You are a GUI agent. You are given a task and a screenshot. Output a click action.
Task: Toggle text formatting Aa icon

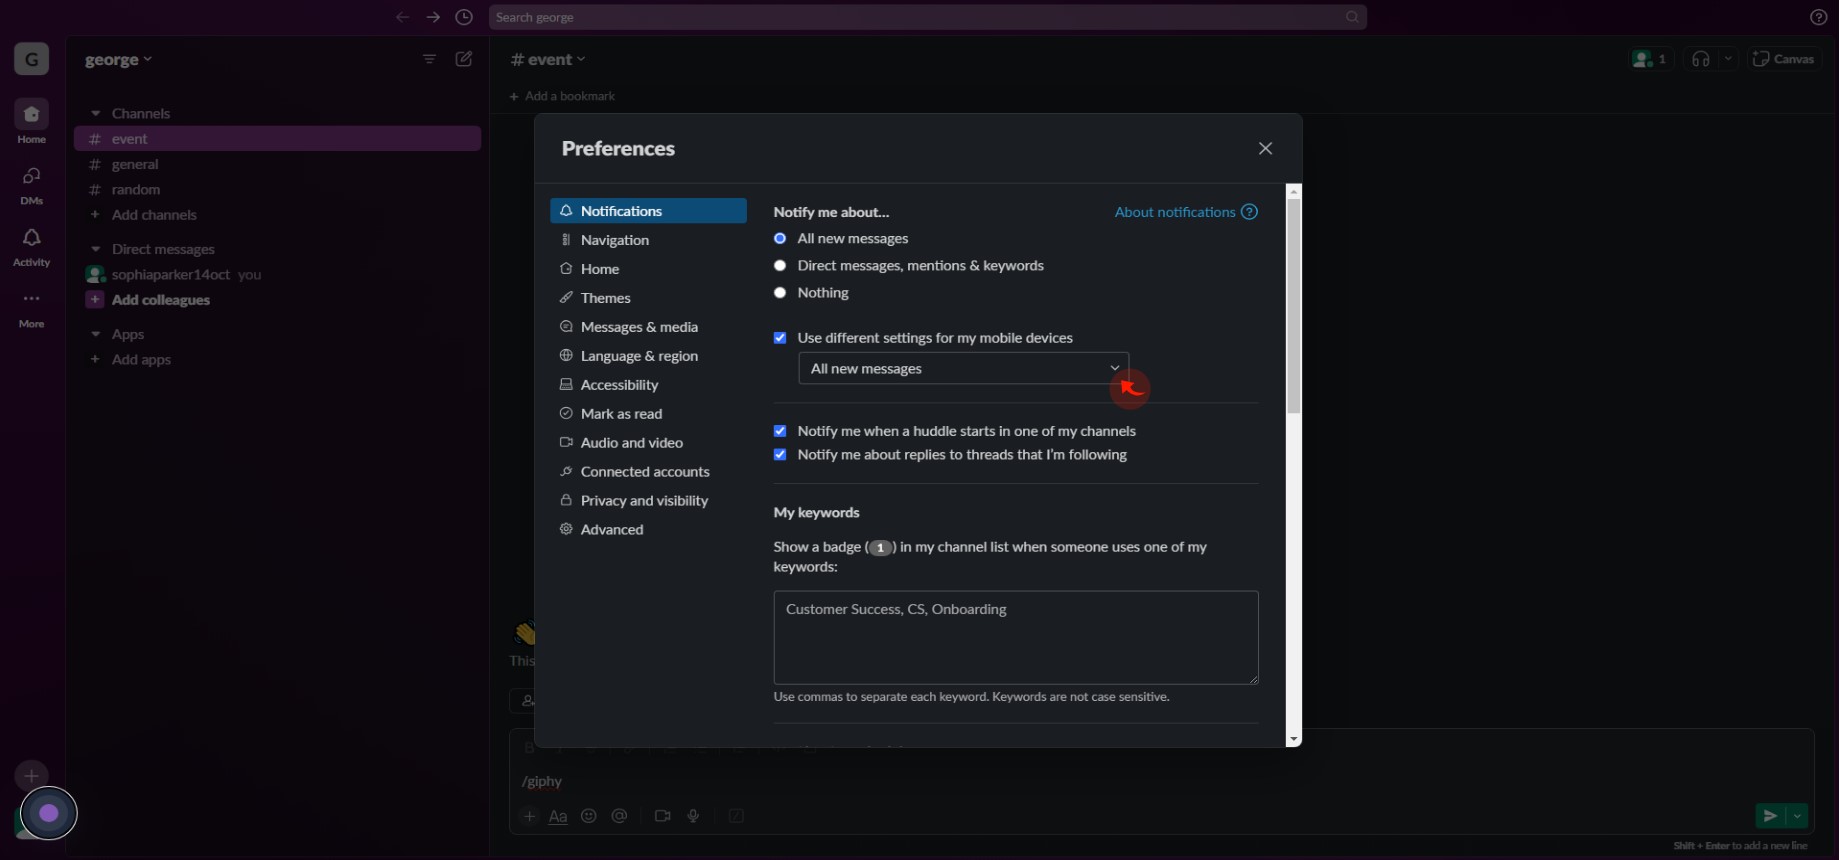point(558,816)
